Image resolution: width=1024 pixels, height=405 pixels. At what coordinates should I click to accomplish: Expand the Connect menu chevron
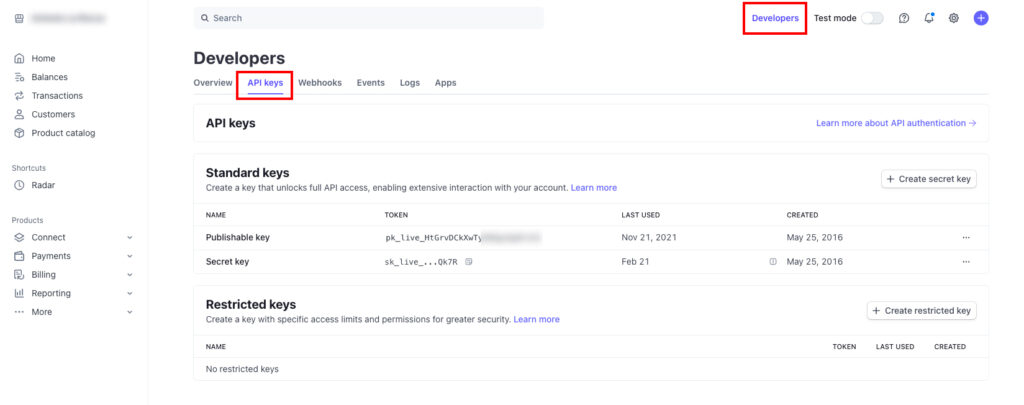click(x=129, y=238)
